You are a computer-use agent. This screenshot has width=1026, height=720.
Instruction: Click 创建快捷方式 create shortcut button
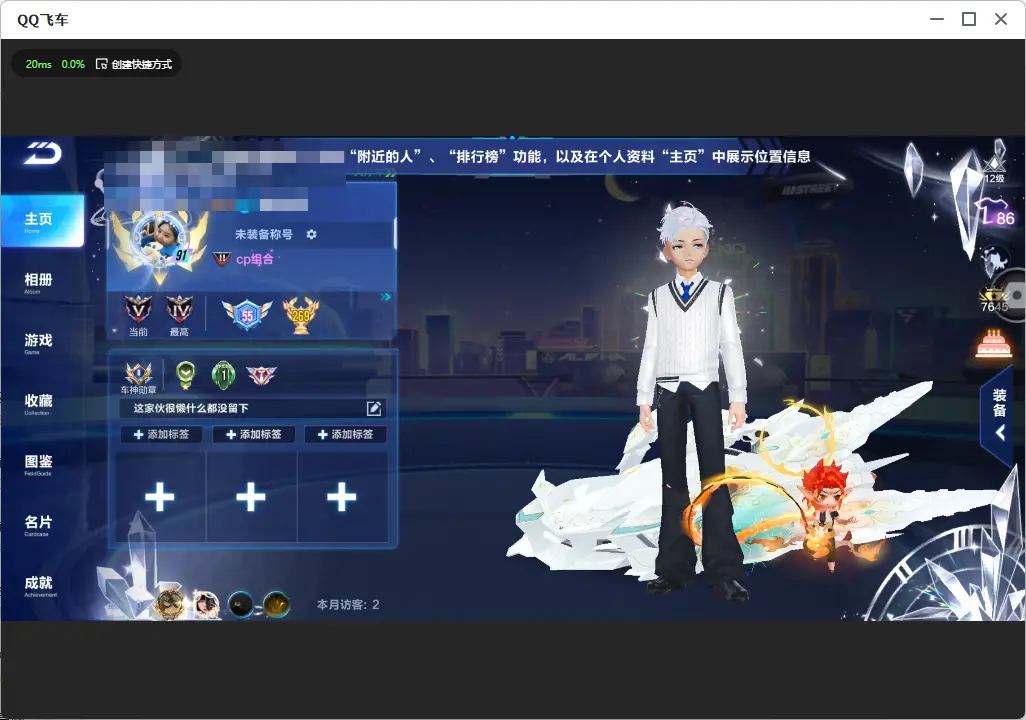click(x=134, y=64)
